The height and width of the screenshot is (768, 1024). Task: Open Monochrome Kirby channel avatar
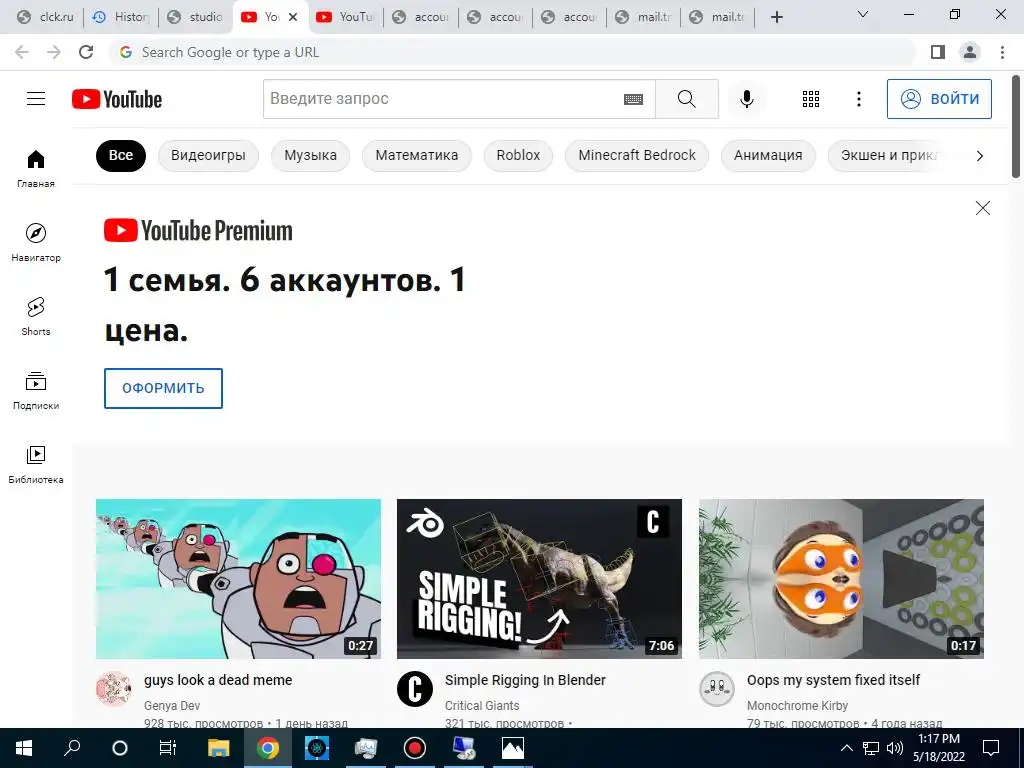pyautogui.click(x=716, y=688)
